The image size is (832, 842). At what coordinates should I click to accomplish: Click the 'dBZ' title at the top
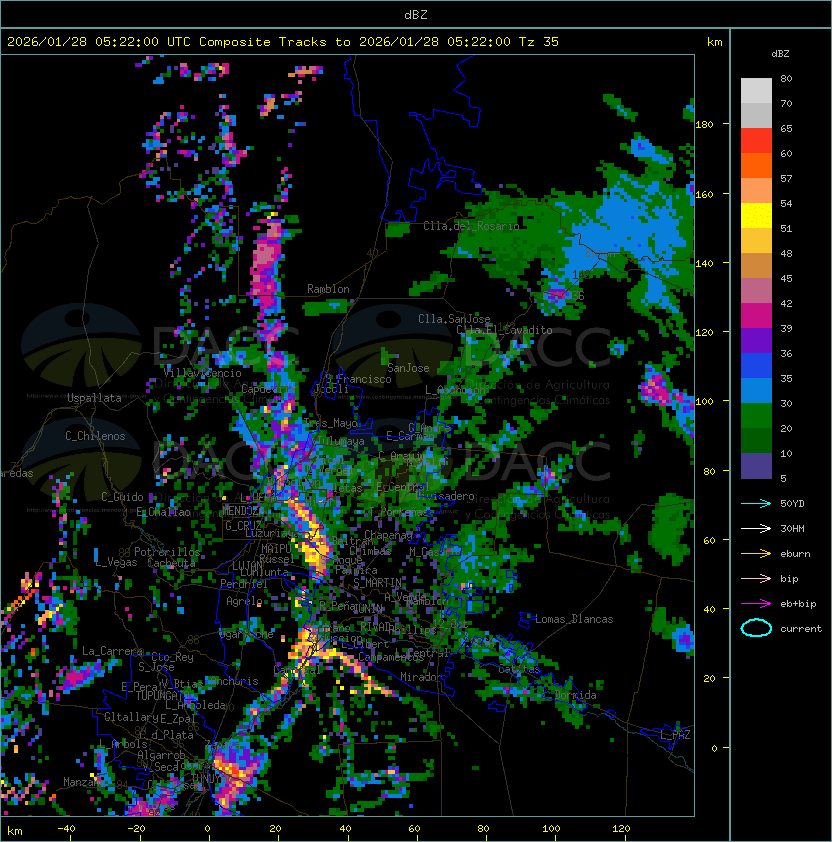click(416, 15)
